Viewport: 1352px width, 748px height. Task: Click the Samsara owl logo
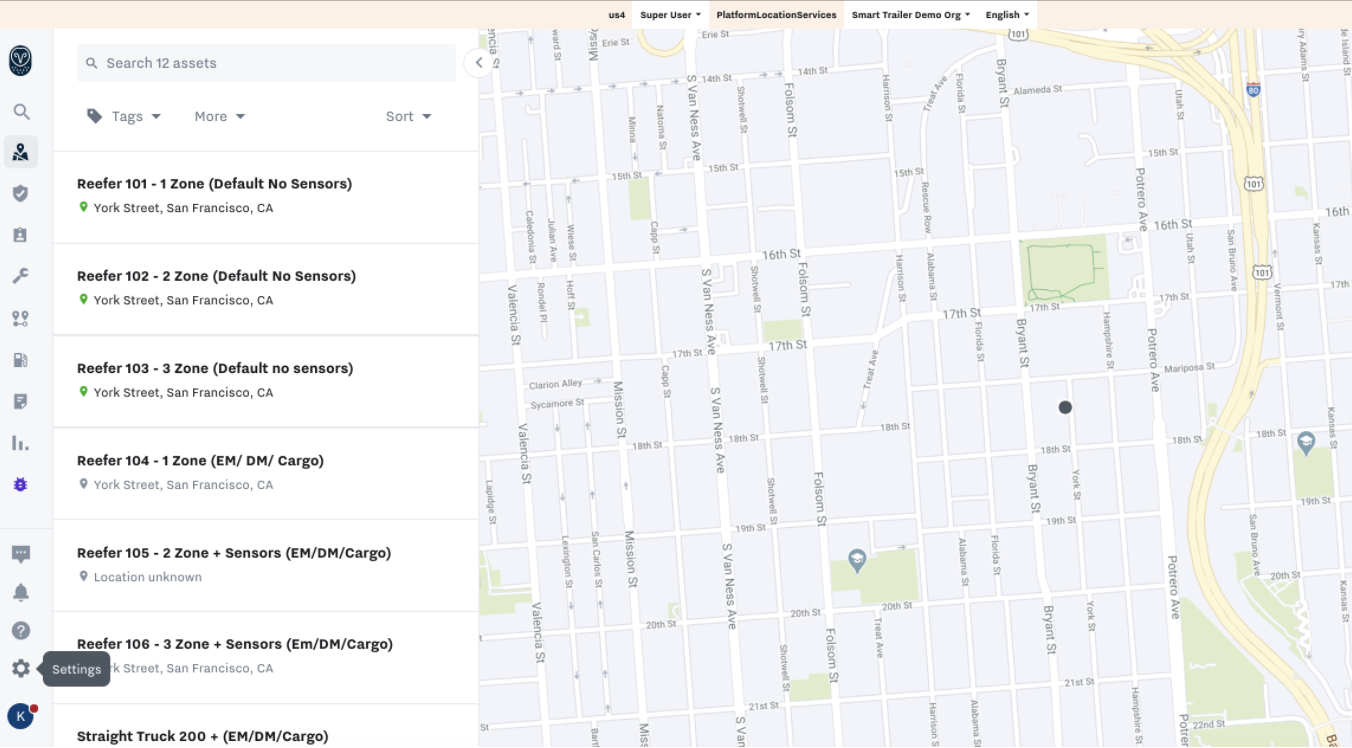(x=20, y=62)
